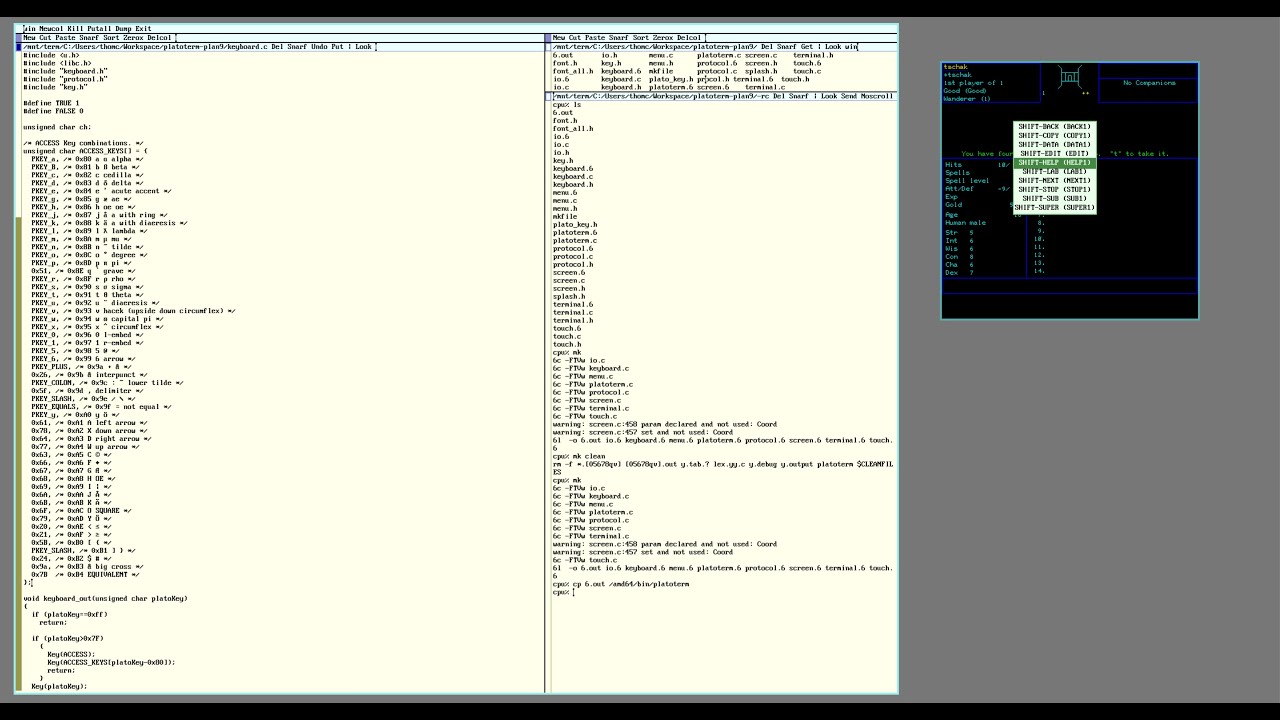Click Delcol in the right column tag

click(x=689, y=37)
